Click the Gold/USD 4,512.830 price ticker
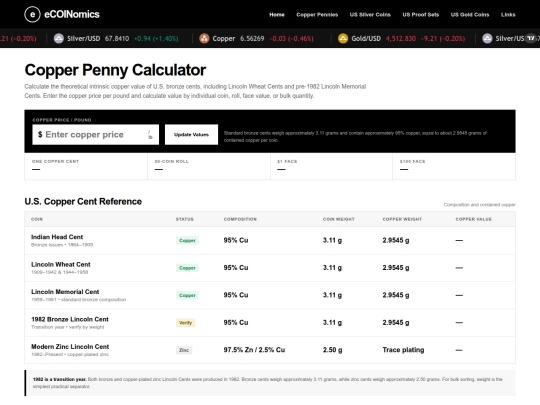 (402, 39)
